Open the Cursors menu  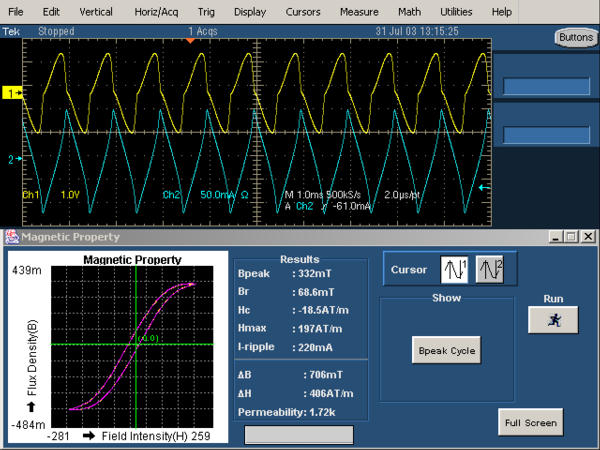(x=304, y=11)
